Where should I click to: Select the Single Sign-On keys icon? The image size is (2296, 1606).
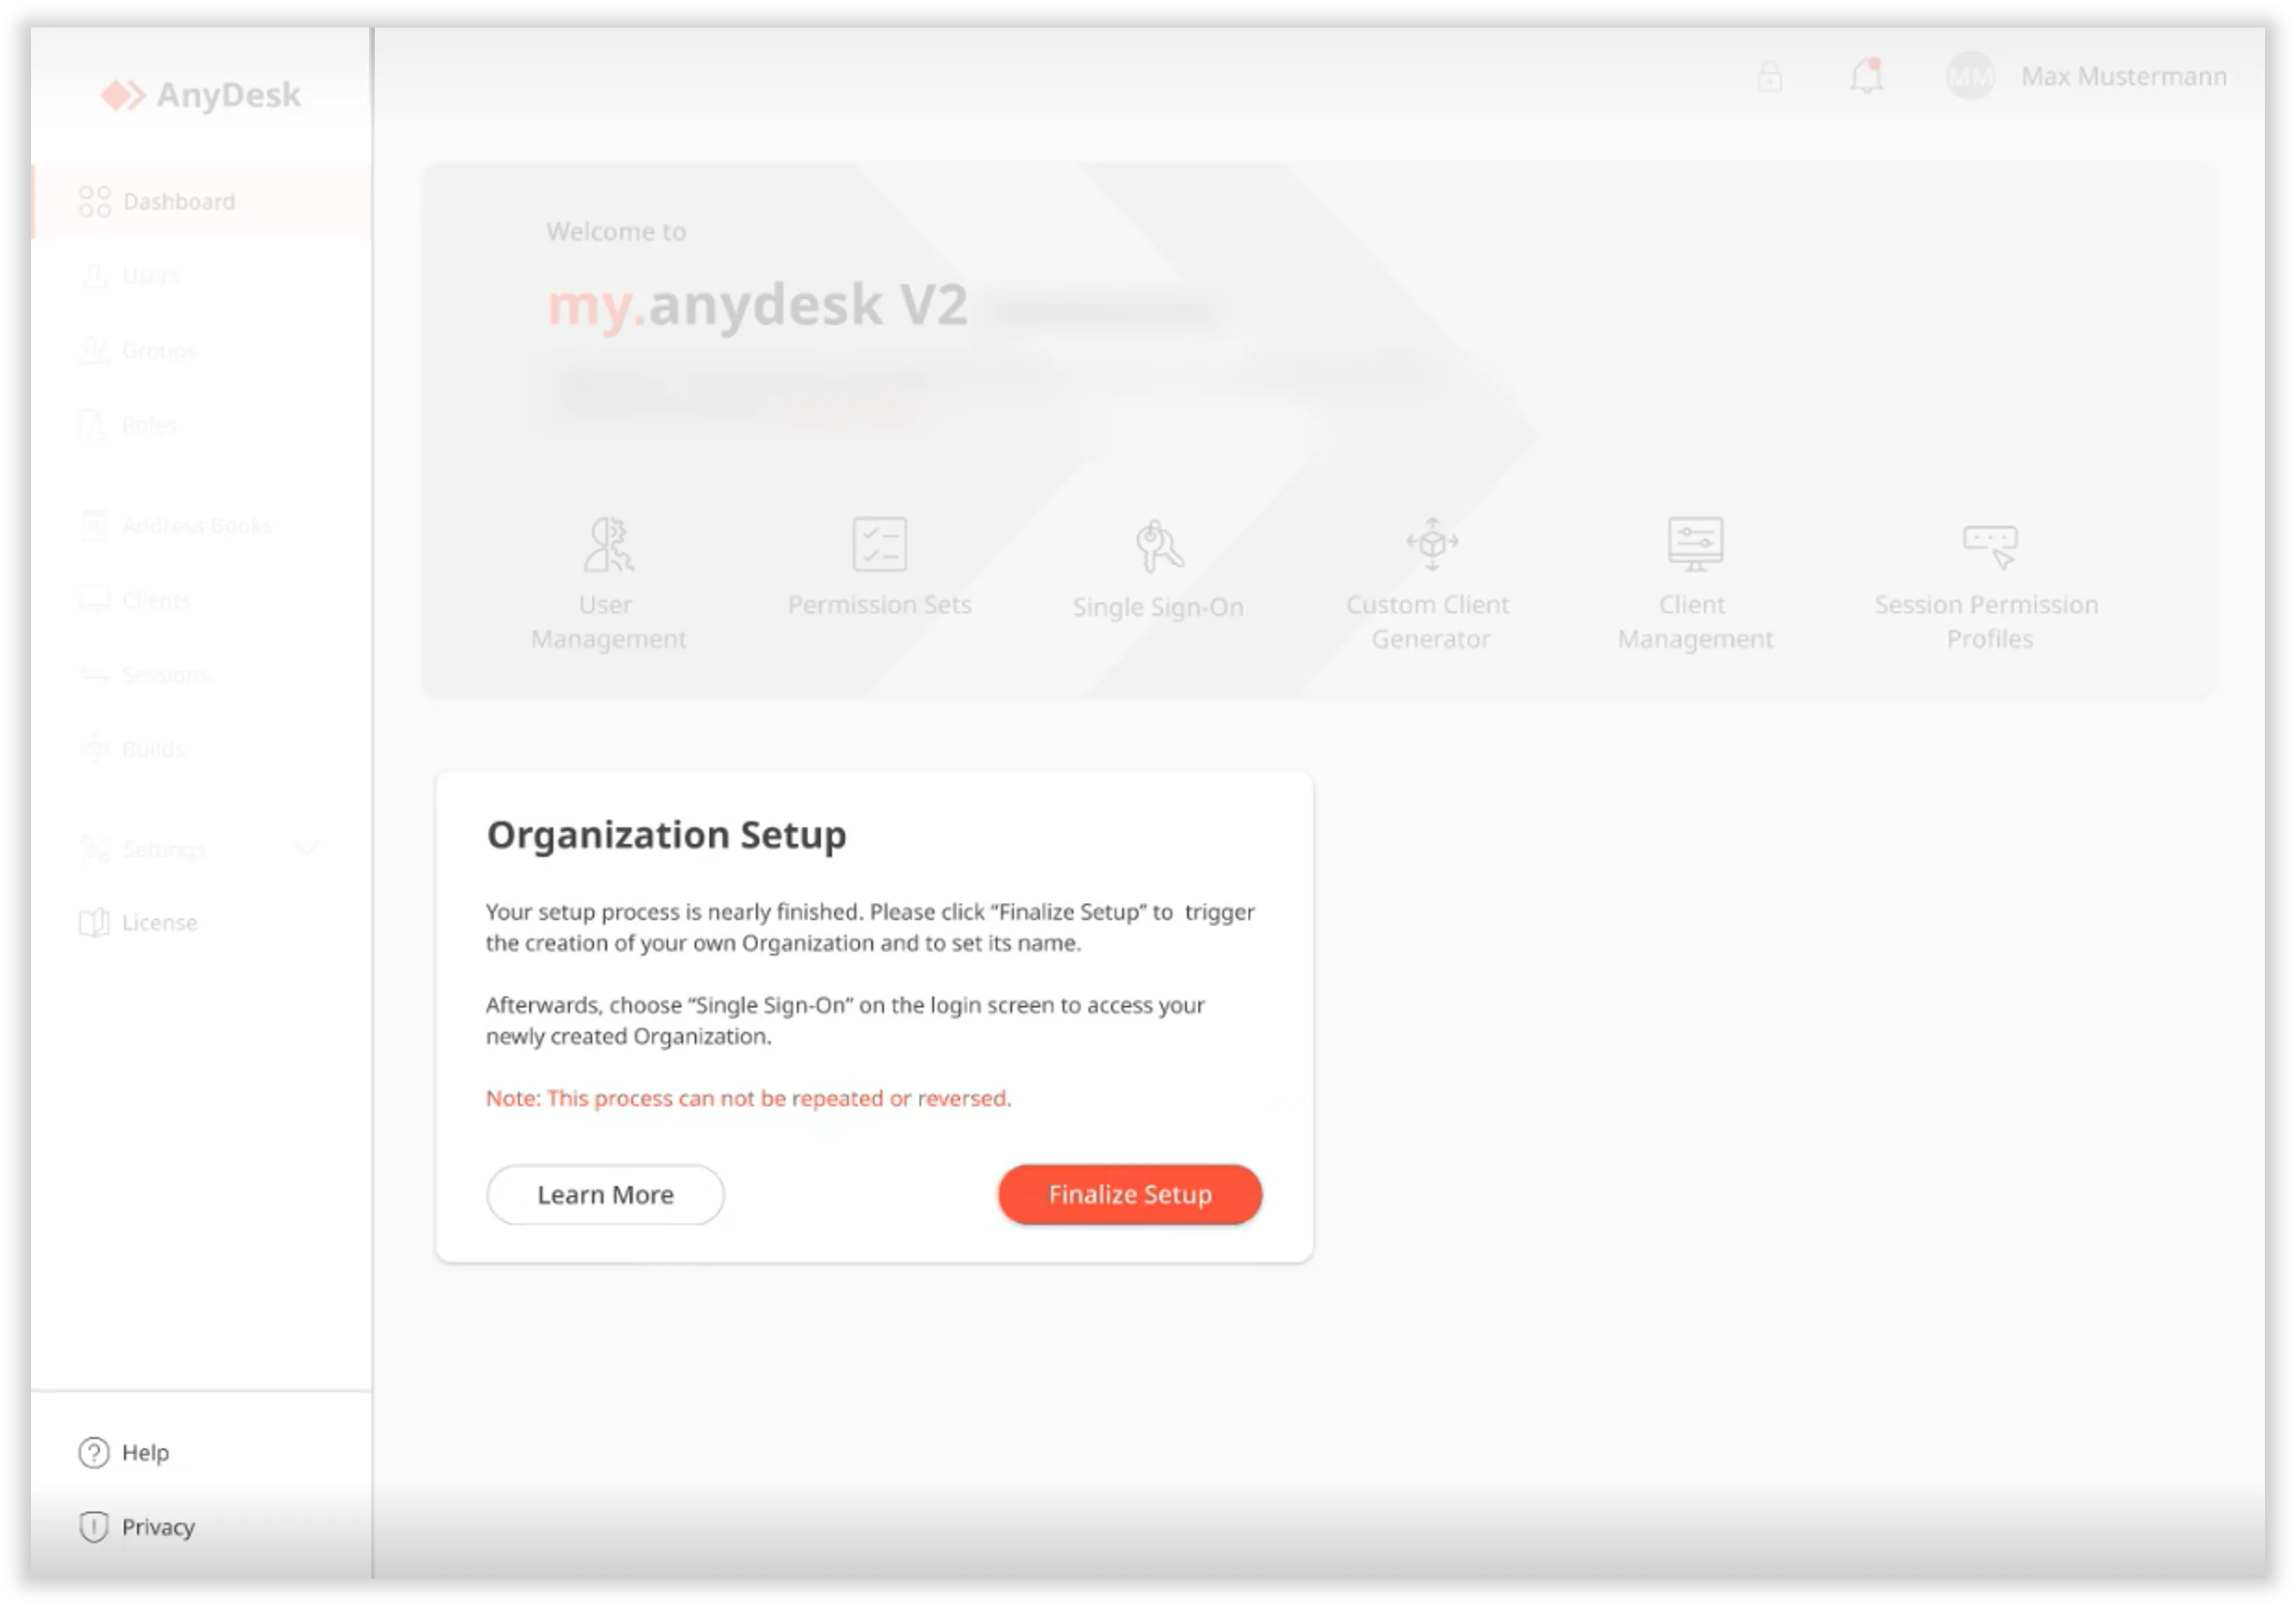tap(1158, 546)
